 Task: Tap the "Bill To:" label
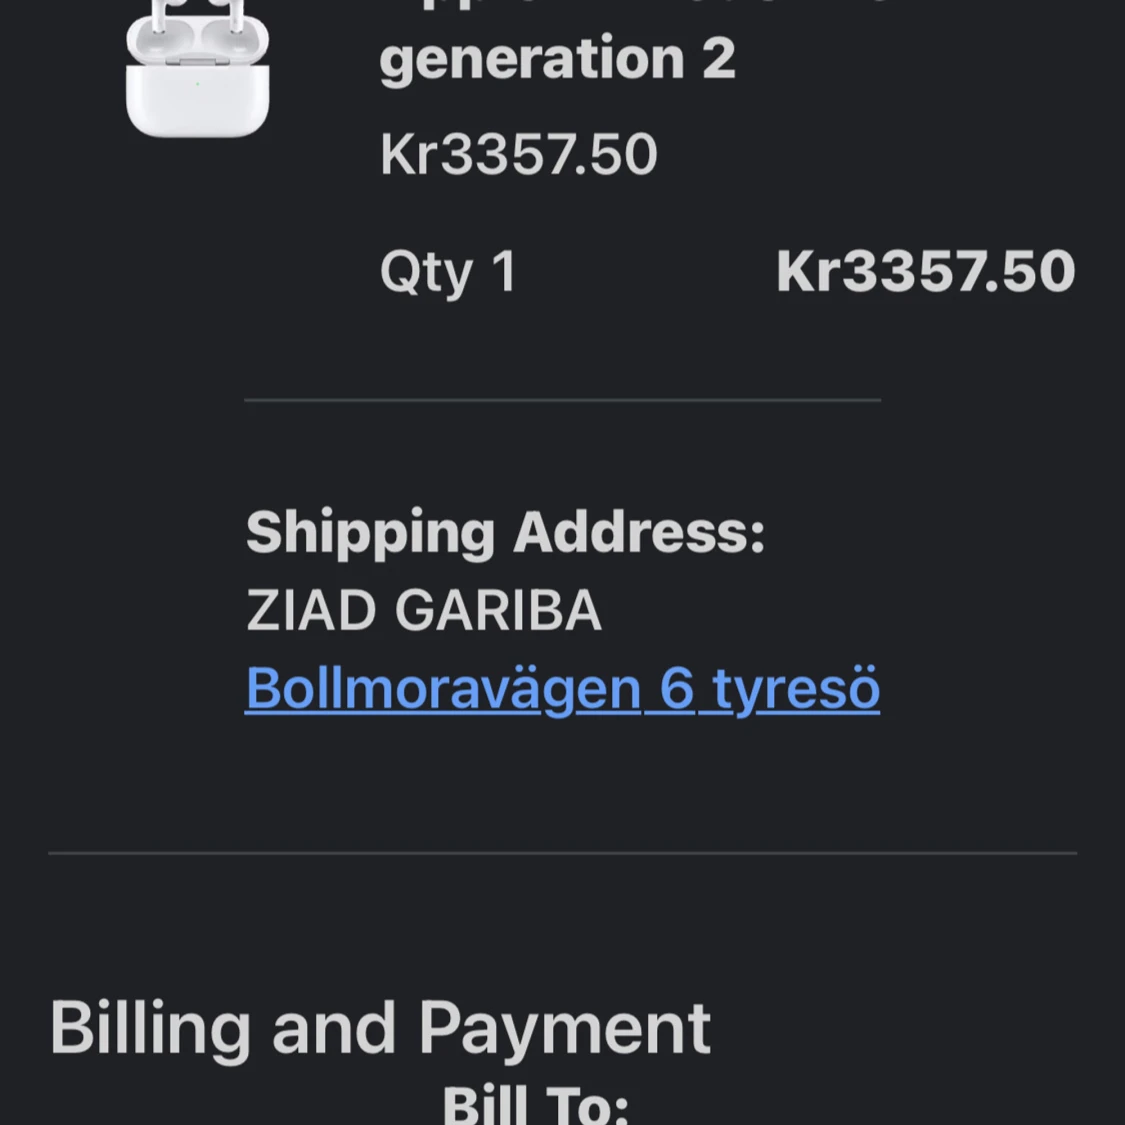click(535, 1105)
